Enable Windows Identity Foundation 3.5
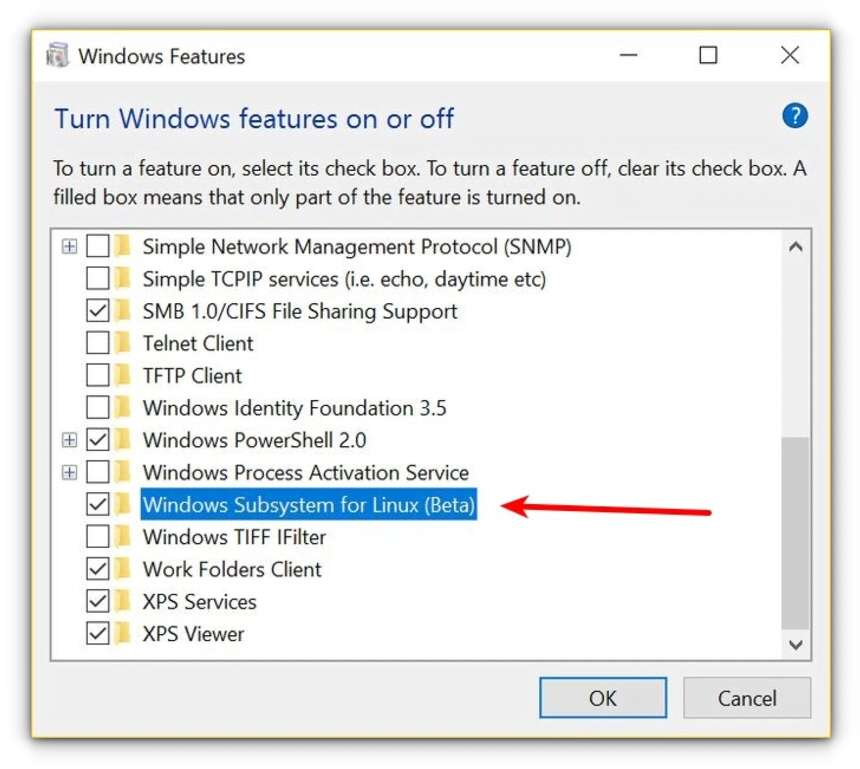 (96, 407)
